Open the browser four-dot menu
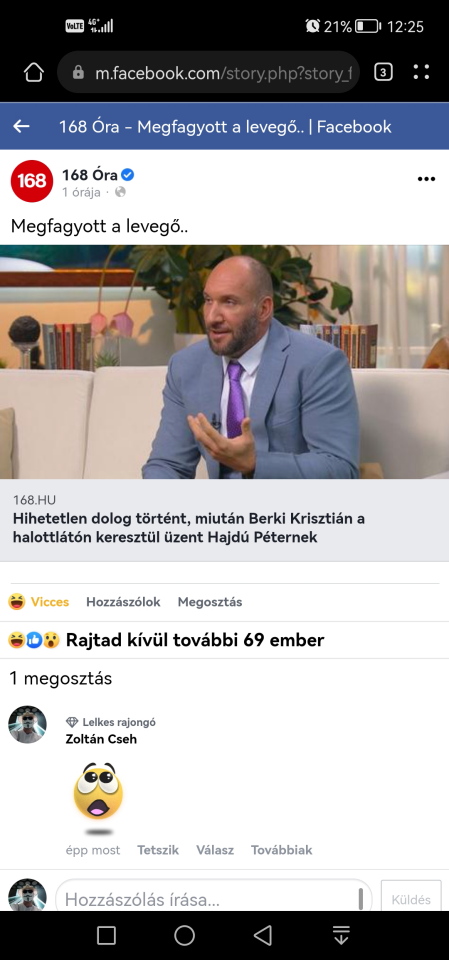Viewport: 449px width, 960px height. (x=421, y=73)
